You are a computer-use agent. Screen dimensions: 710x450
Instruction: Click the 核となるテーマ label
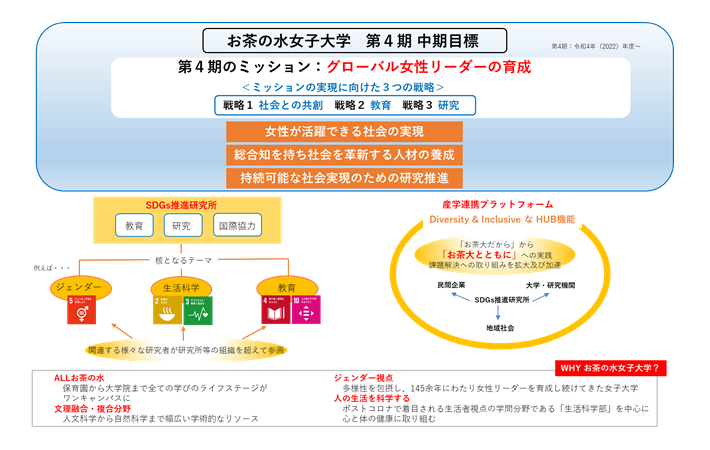click(183, 260)
